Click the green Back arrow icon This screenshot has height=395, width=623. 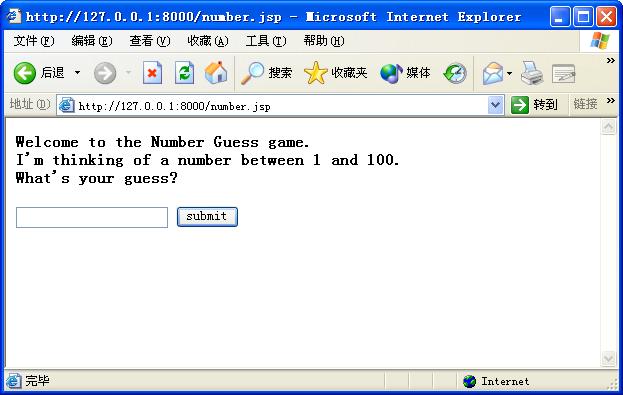pyautogui.click(x=25, y=73)
